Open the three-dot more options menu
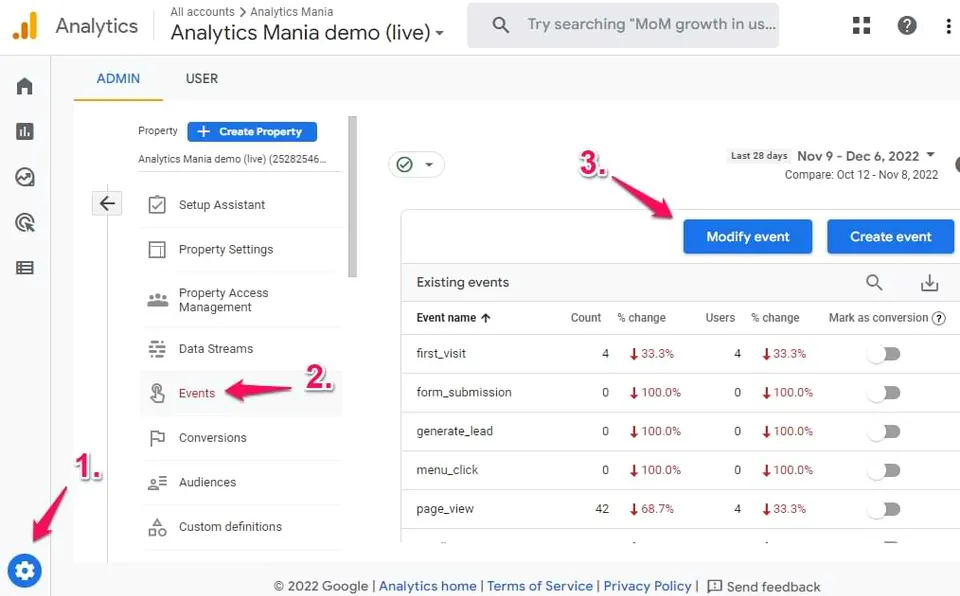The image size is (960, 596). 948,26
